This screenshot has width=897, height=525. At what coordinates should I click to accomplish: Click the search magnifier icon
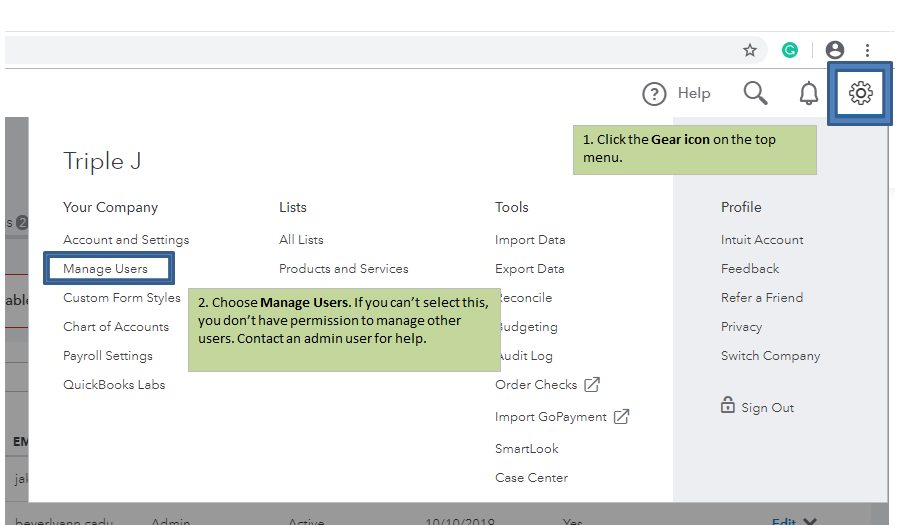[755, 93]
